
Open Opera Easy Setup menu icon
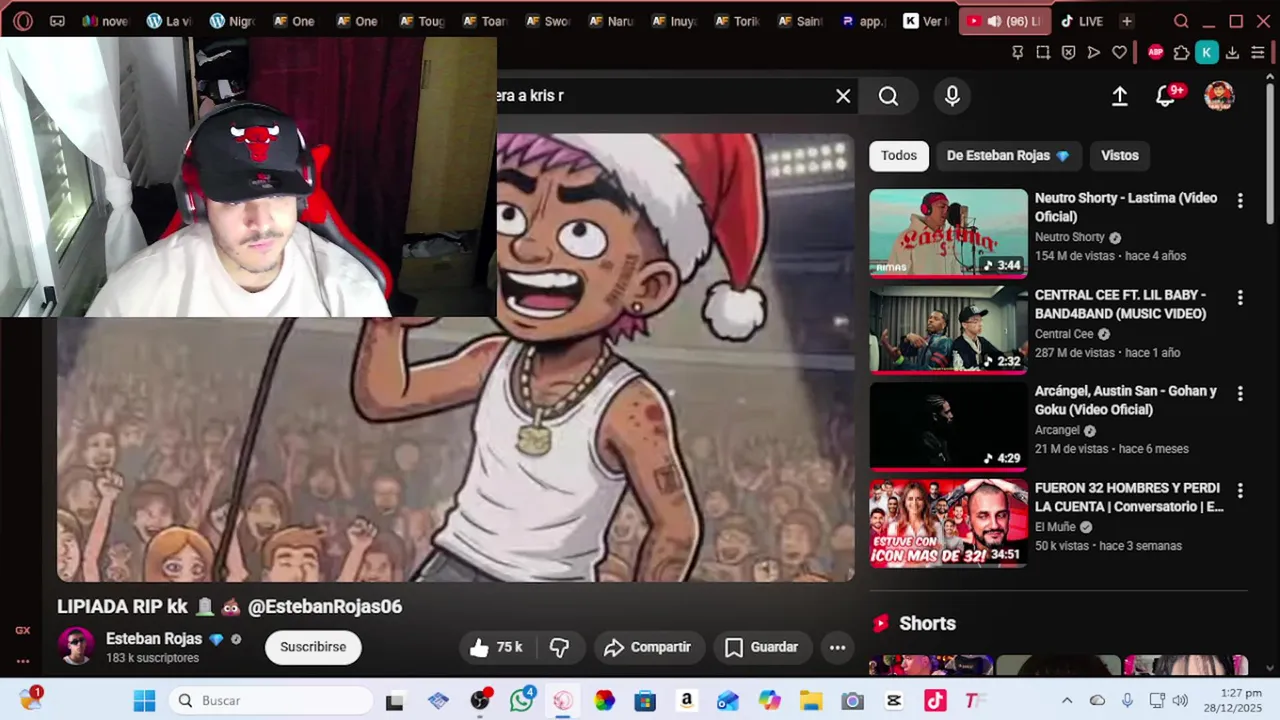tap(1258, 52)
